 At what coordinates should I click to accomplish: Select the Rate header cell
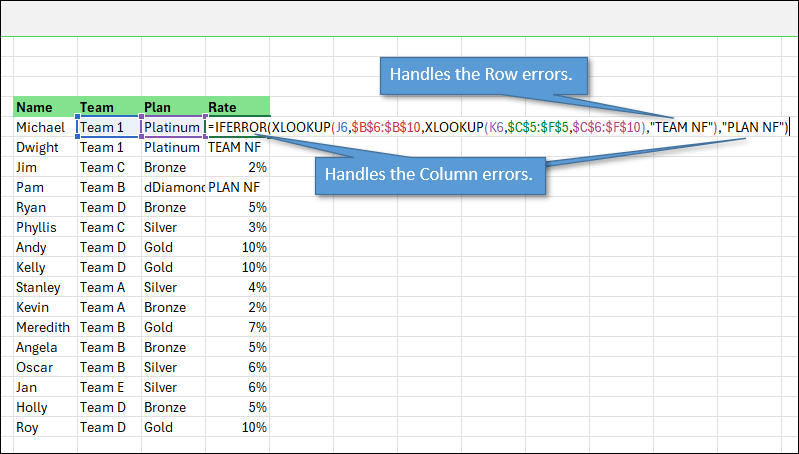point(237,107)
